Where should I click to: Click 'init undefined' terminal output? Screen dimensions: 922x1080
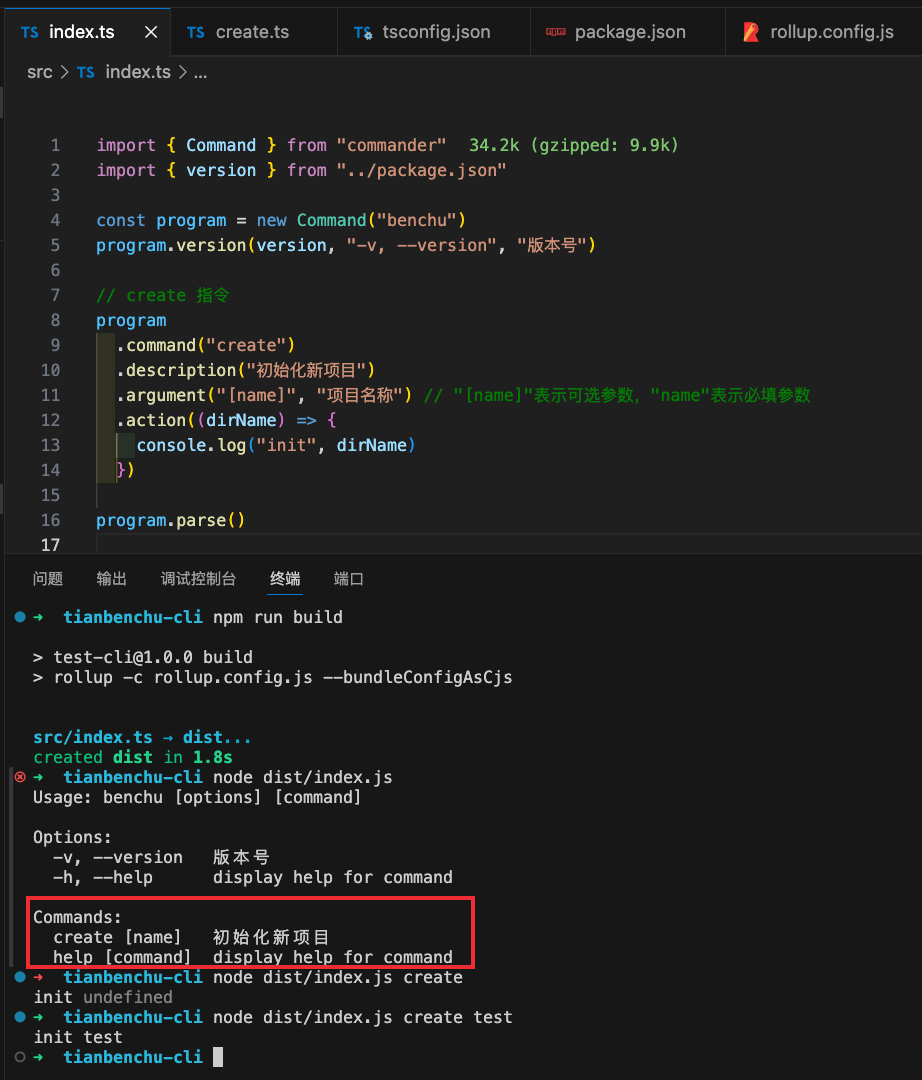[x=103, y=997]
